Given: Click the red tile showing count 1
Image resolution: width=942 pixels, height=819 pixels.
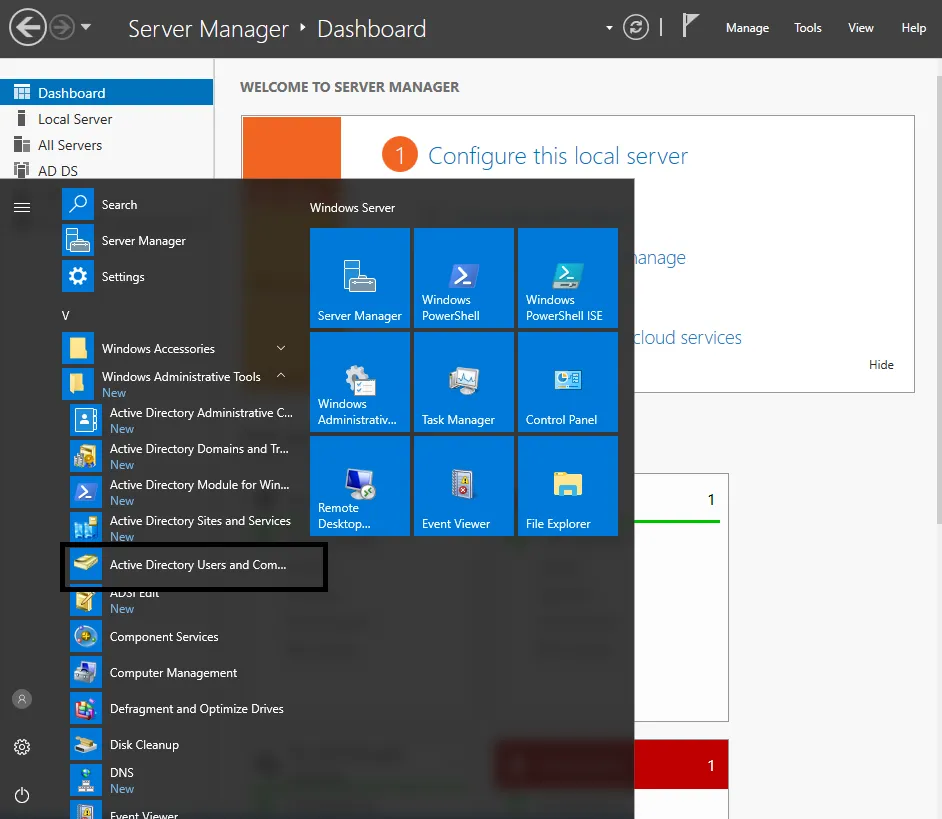Looking at the screenshot, I should tap(681, 764).
